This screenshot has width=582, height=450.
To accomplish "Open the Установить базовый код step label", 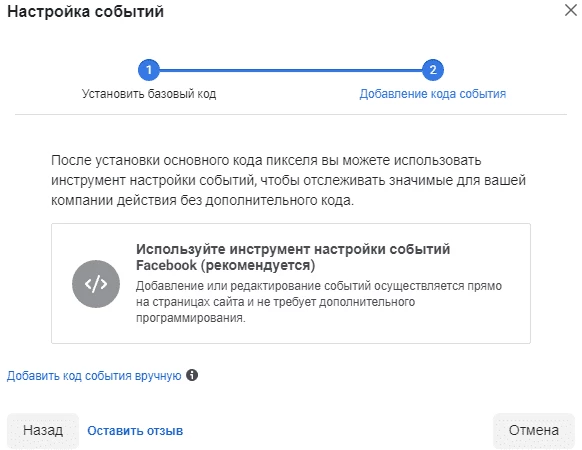I will 149,94.
